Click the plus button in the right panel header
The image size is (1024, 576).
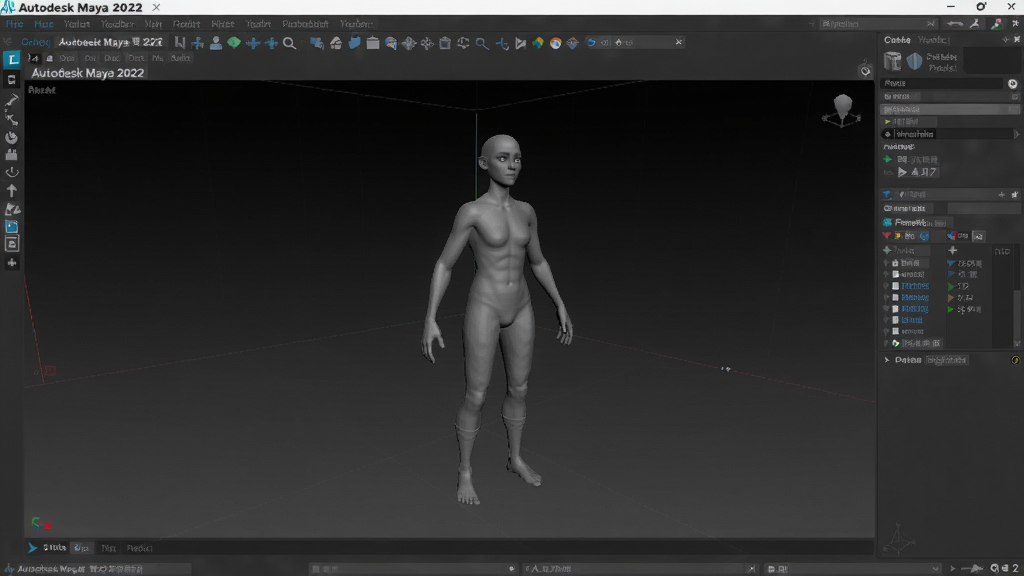pos(1005,40)
